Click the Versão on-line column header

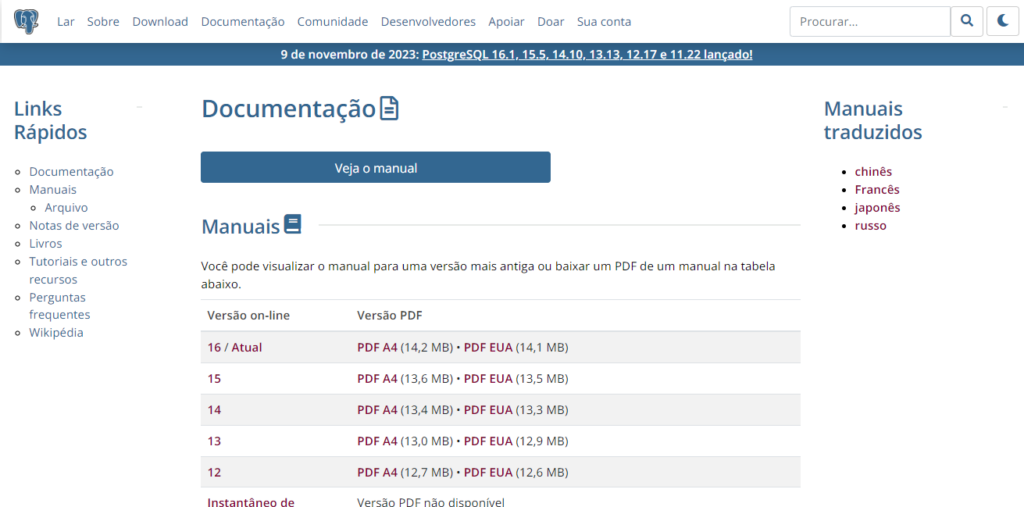[x=248, y=316]
